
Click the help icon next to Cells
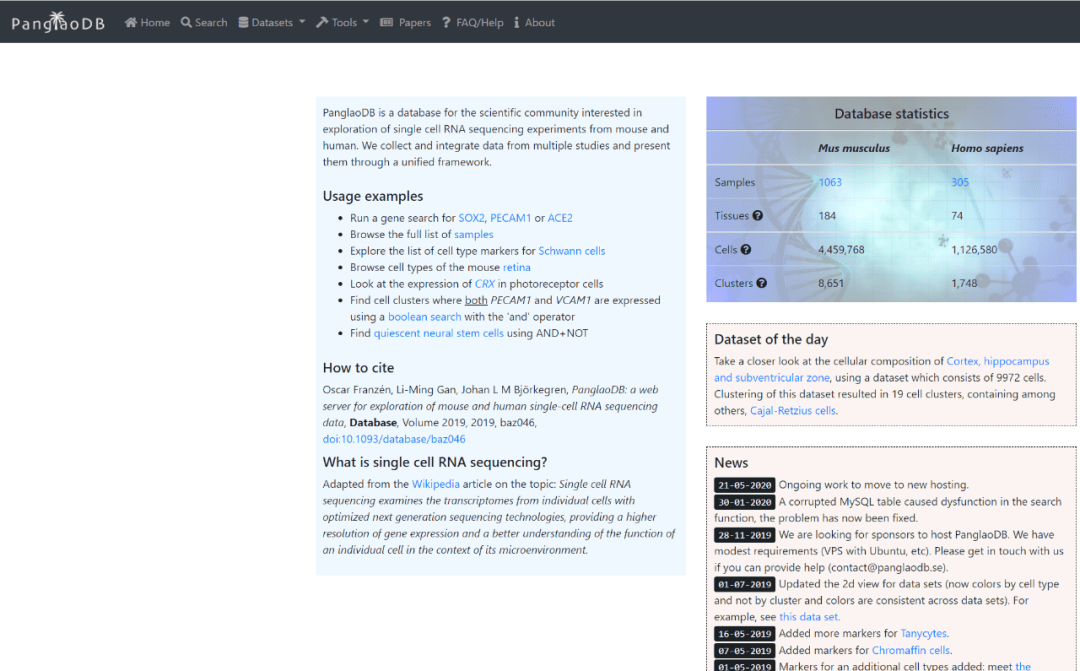(746, 250)
